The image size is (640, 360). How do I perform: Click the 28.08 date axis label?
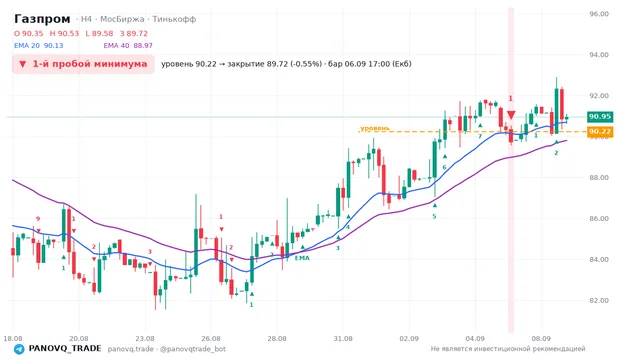point(277,339)
